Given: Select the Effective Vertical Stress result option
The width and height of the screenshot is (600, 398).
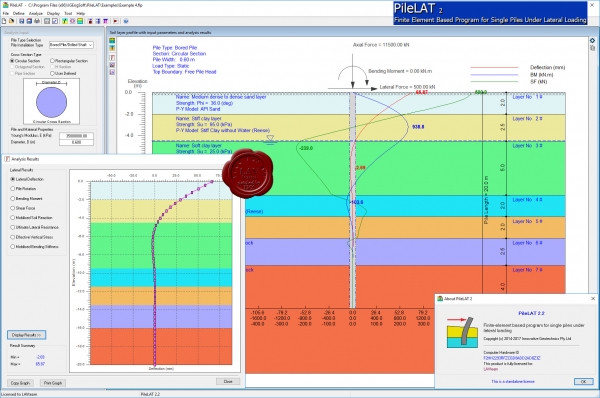Looking at the screenshot, I should [13, 237].
